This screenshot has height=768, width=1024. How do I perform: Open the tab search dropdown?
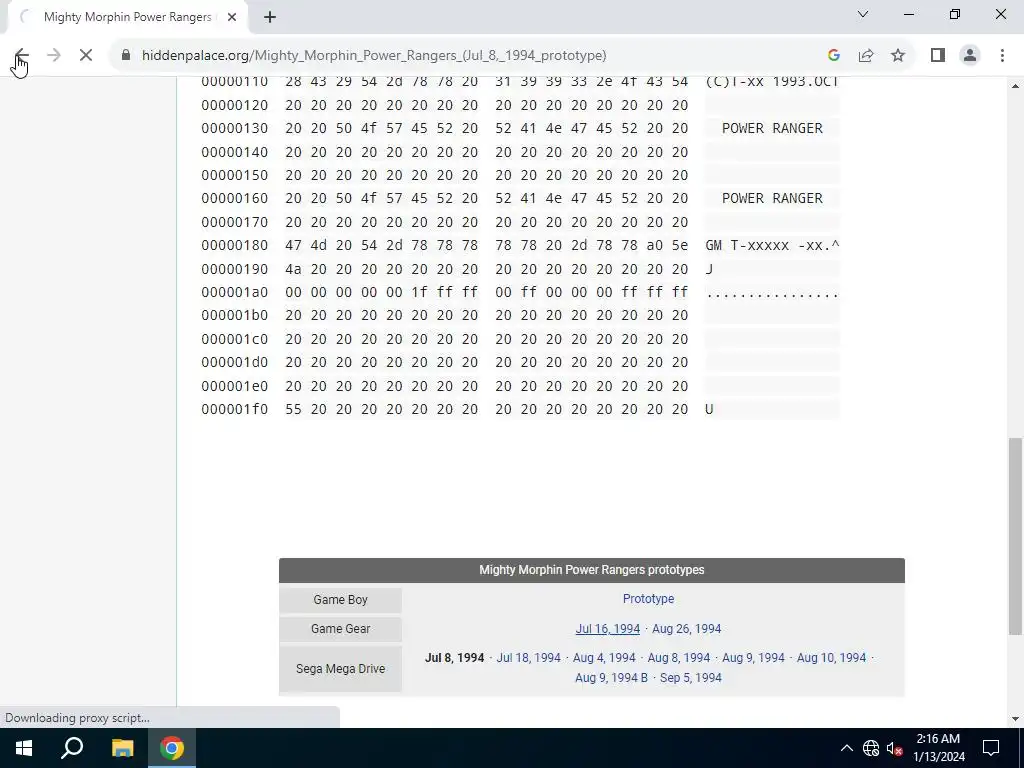(863, 14)
